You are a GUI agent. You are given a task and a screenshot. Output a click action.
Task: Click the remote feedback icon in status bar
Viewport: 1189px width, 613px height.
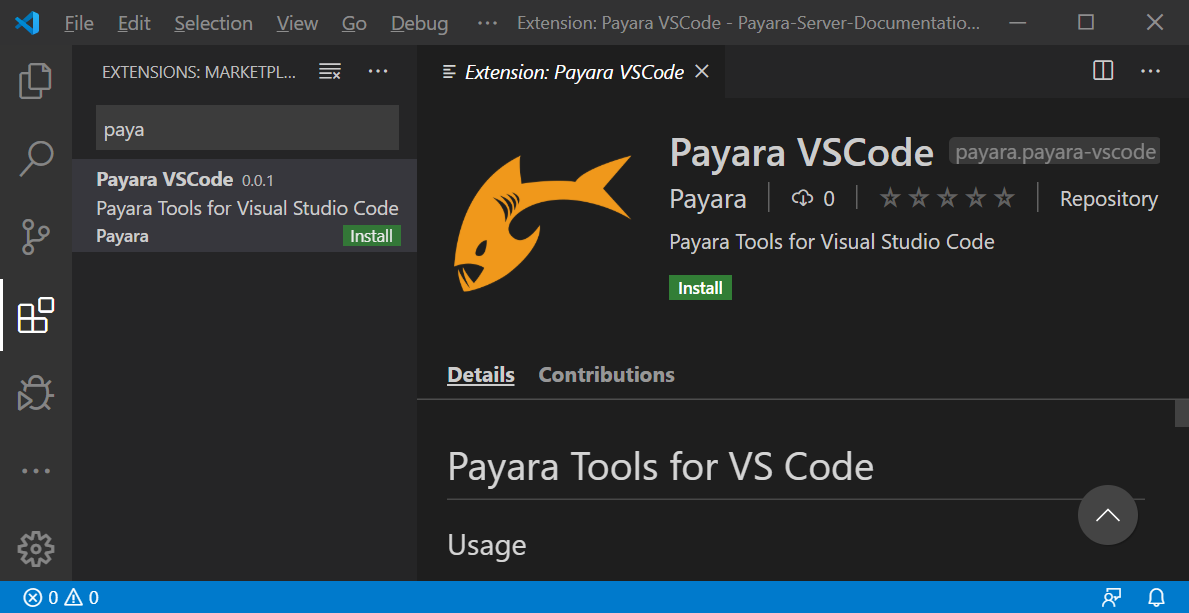1111,596
